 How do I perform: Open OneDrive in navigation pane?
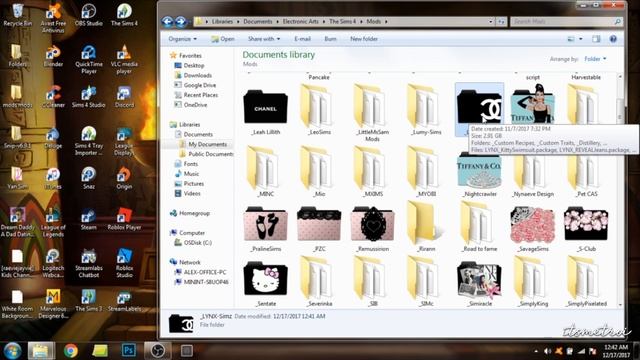(191, 104)
